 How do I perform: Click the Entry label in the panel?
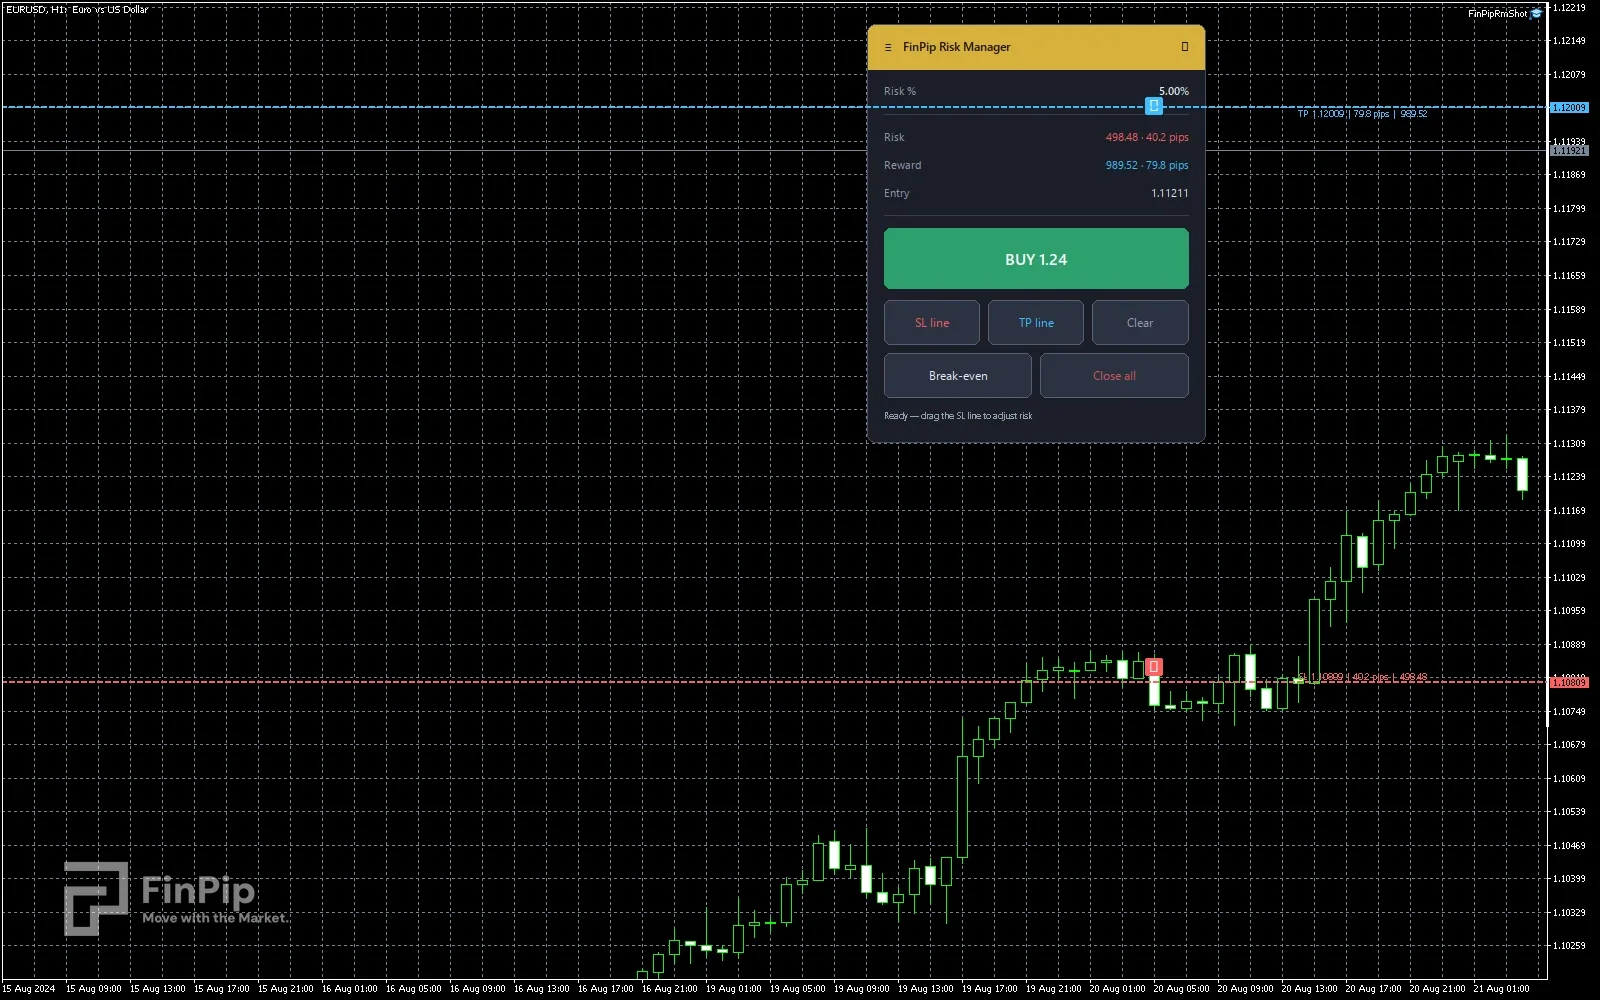897,193
